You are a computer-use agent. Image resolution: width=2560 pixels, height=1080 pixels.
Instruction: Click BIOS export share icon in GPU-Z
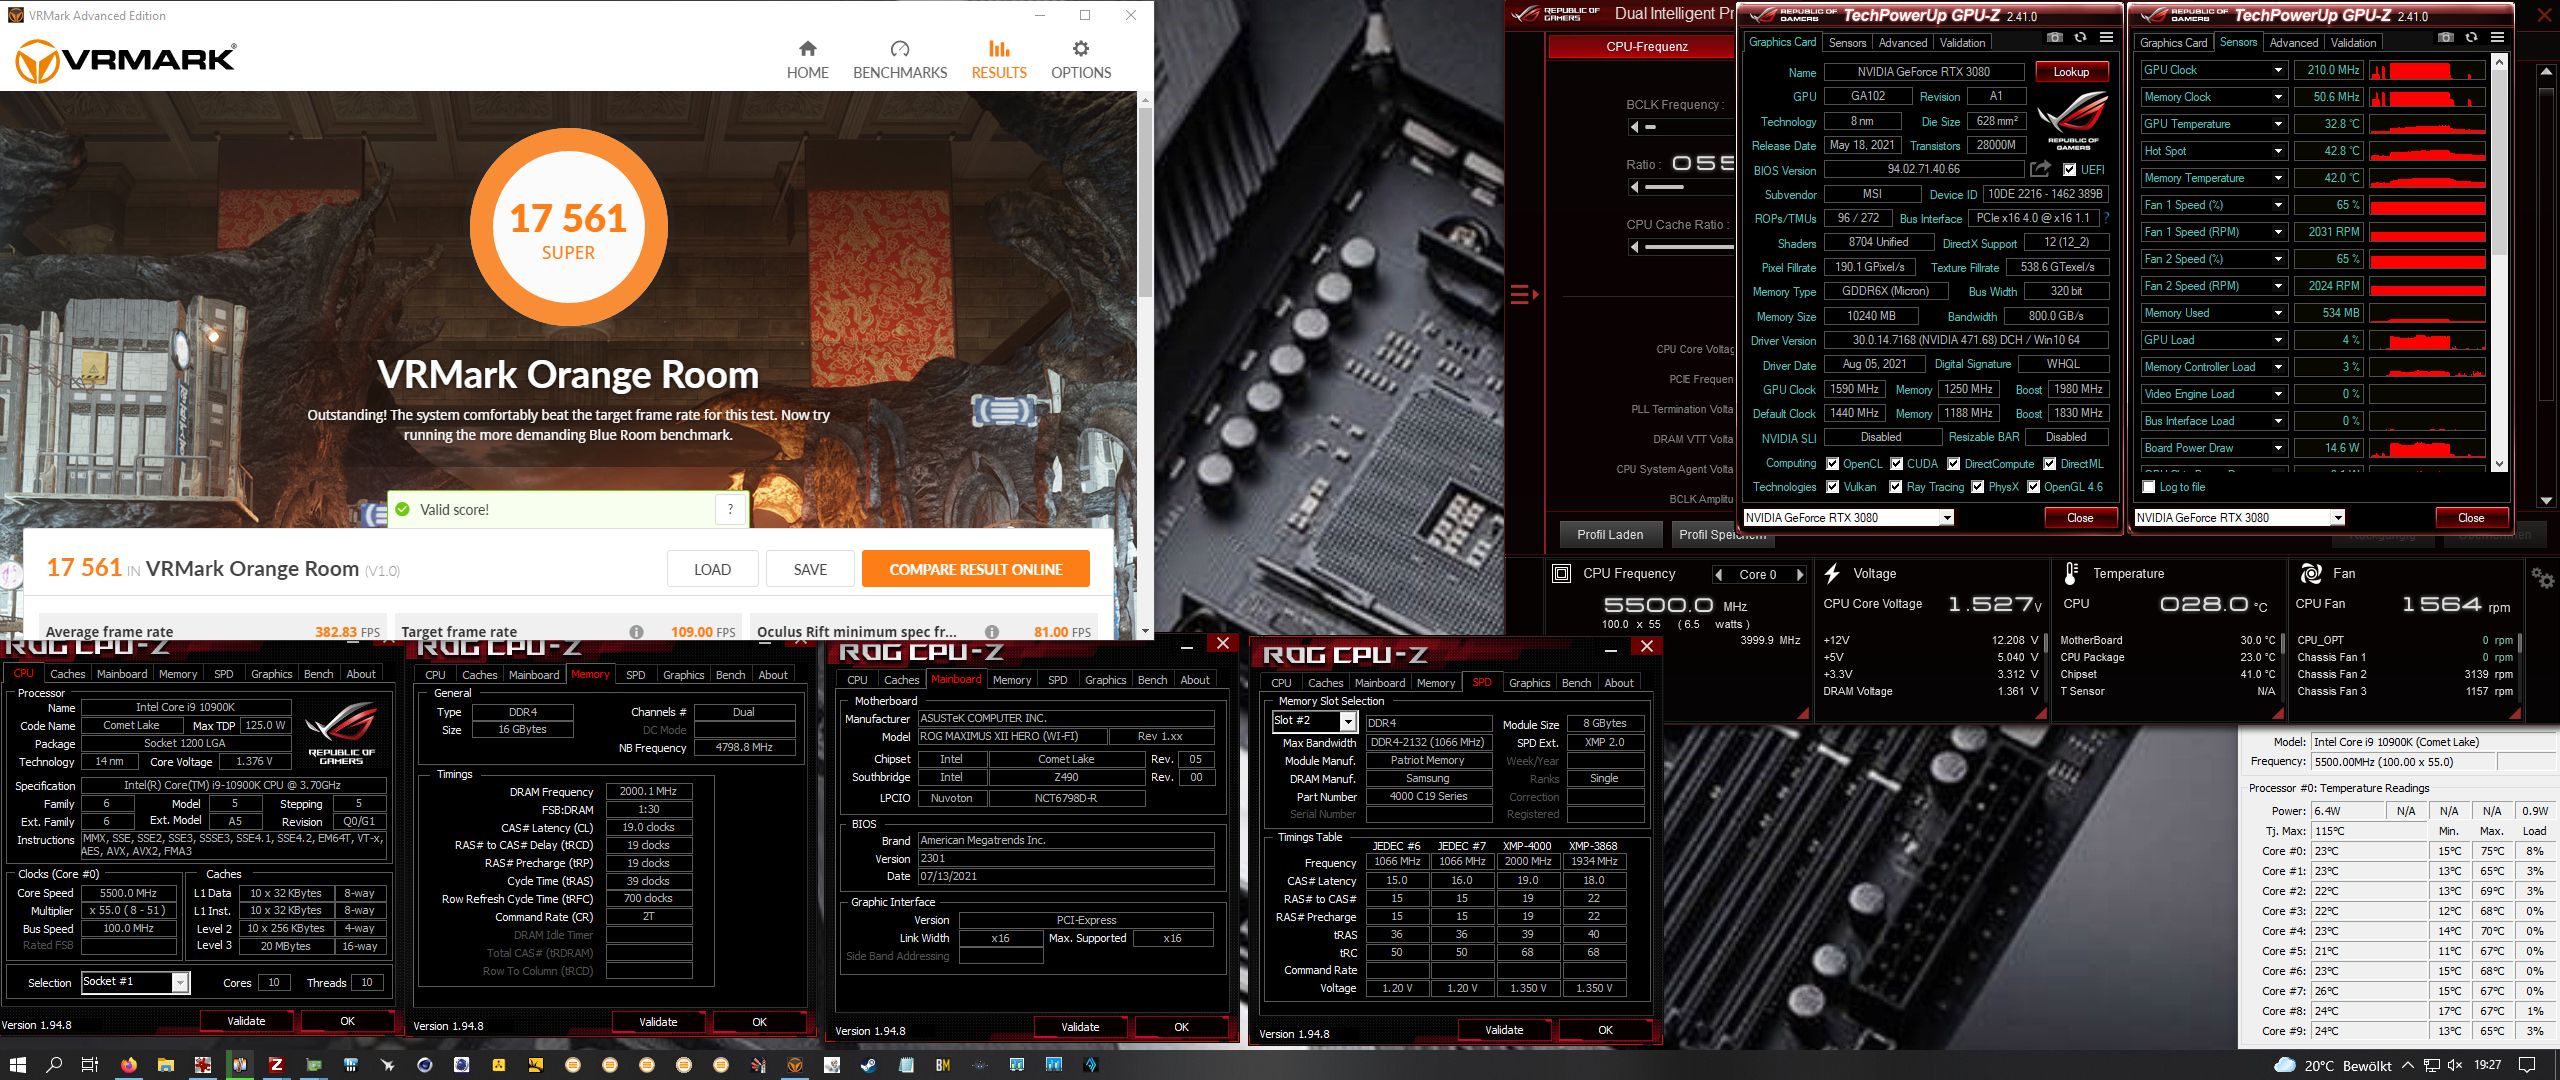[2040, 169]
